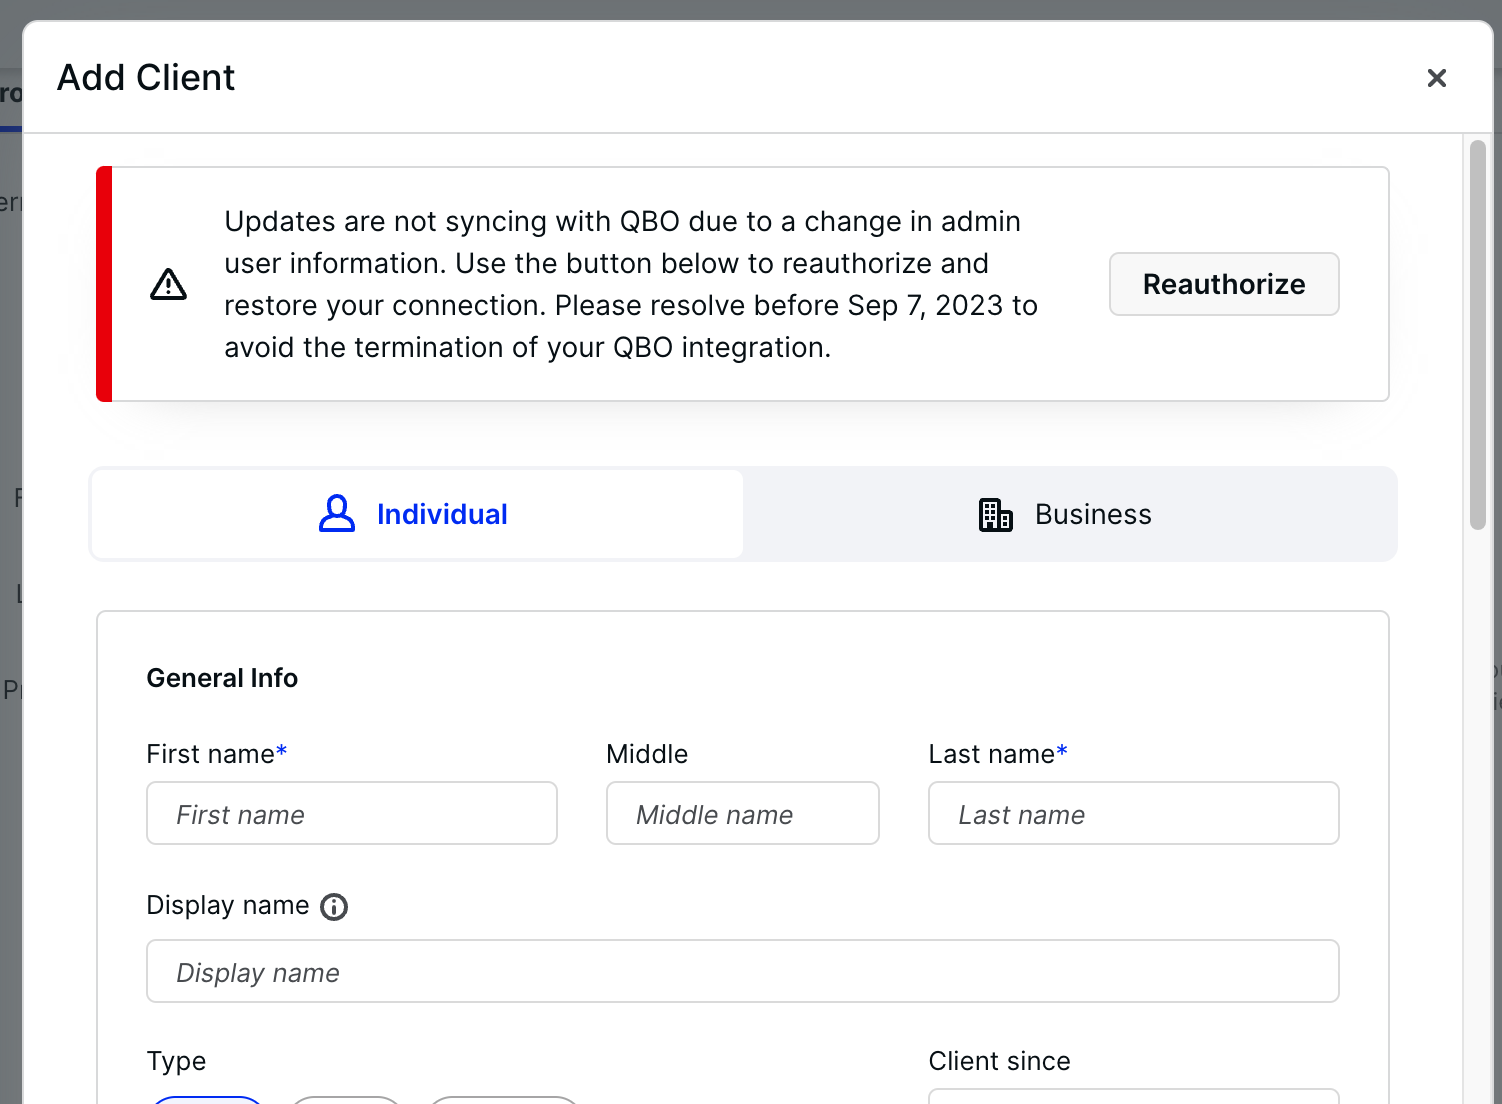The height and width of the screenshot is (1104, 1502).
Task: Click the warning triangle icon in alert
Action: (168, 285)
